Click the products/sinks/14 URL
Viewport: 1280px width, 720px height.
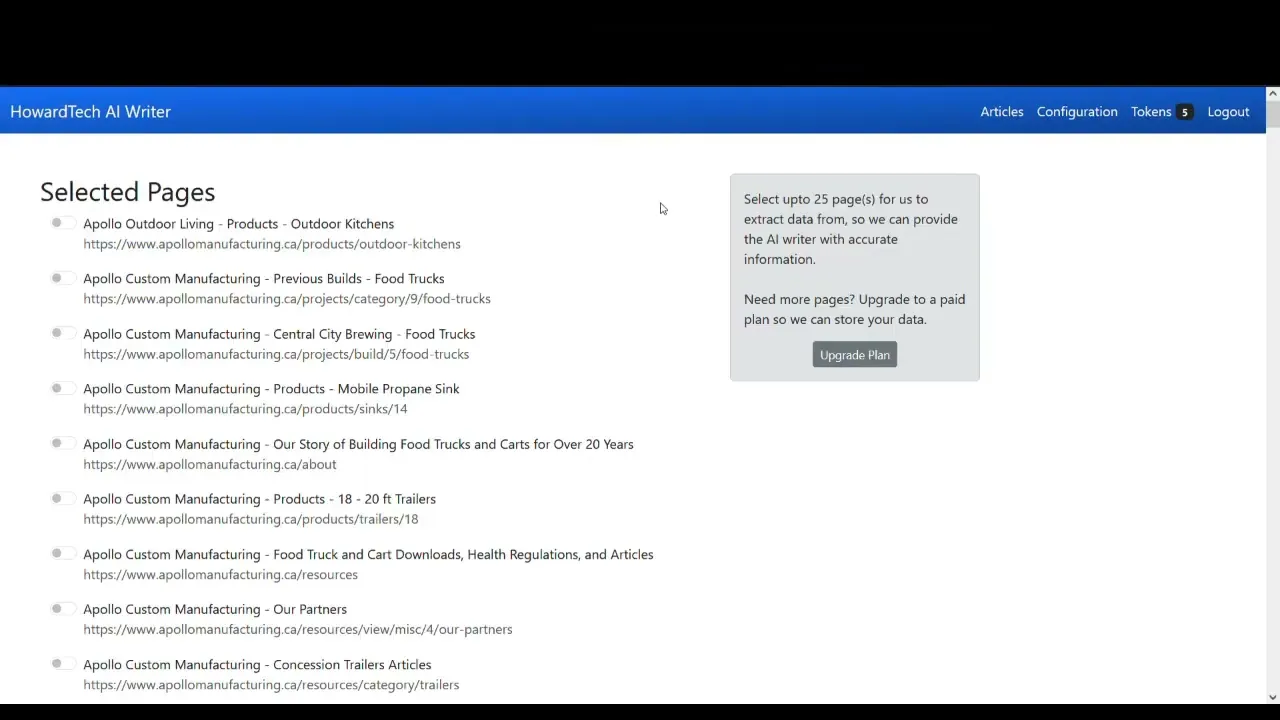[245, 409]
